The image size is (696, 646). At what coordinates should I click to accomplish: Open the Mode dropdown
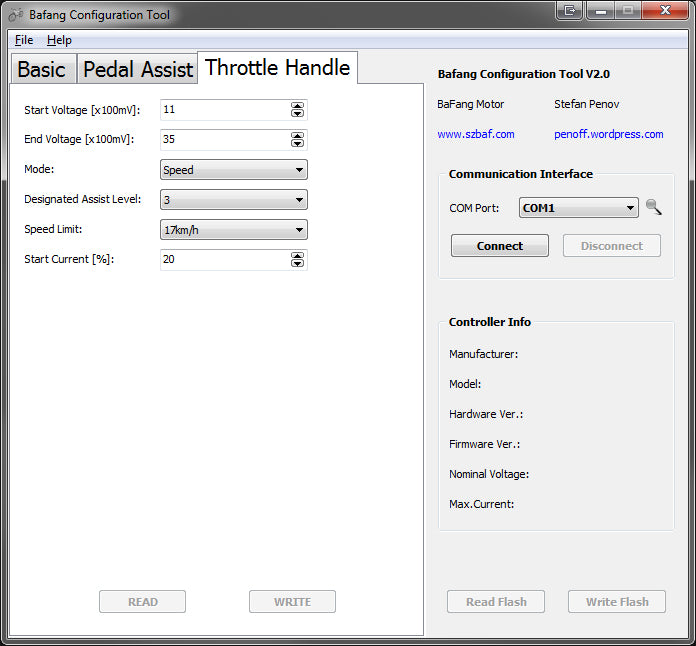click(x=233, y=170)
